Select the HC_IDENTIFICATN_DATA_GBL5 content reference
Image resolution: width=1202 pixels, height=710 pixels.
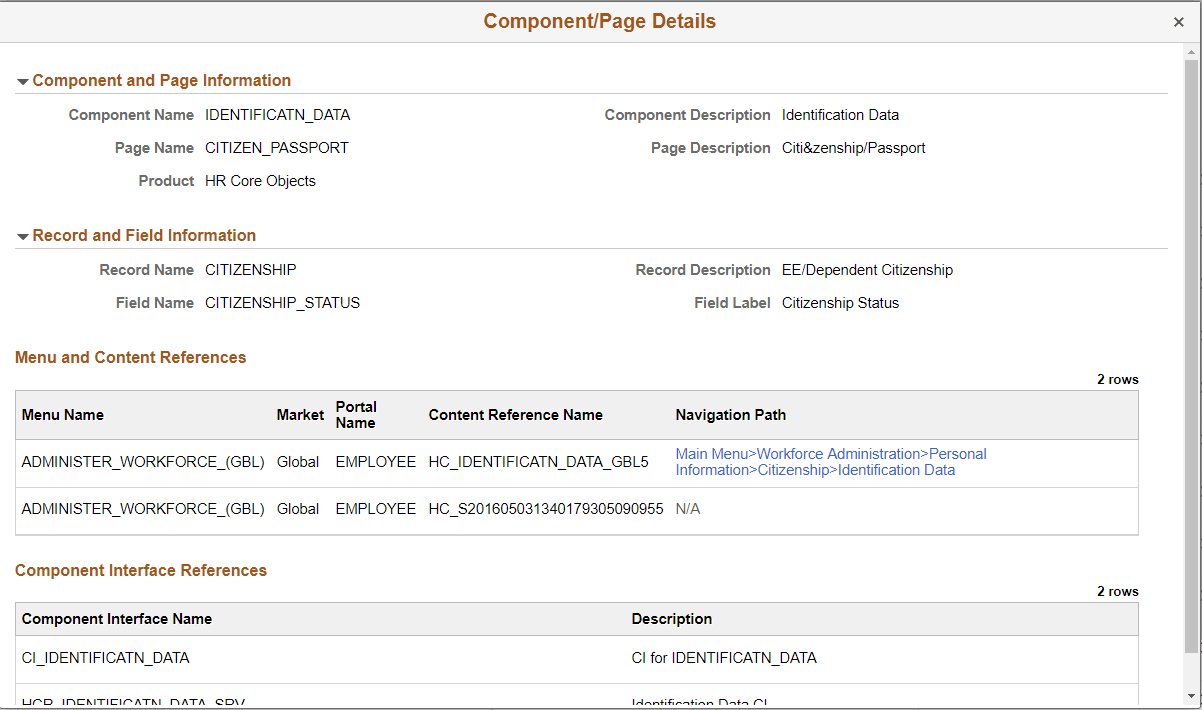point(540,461)
